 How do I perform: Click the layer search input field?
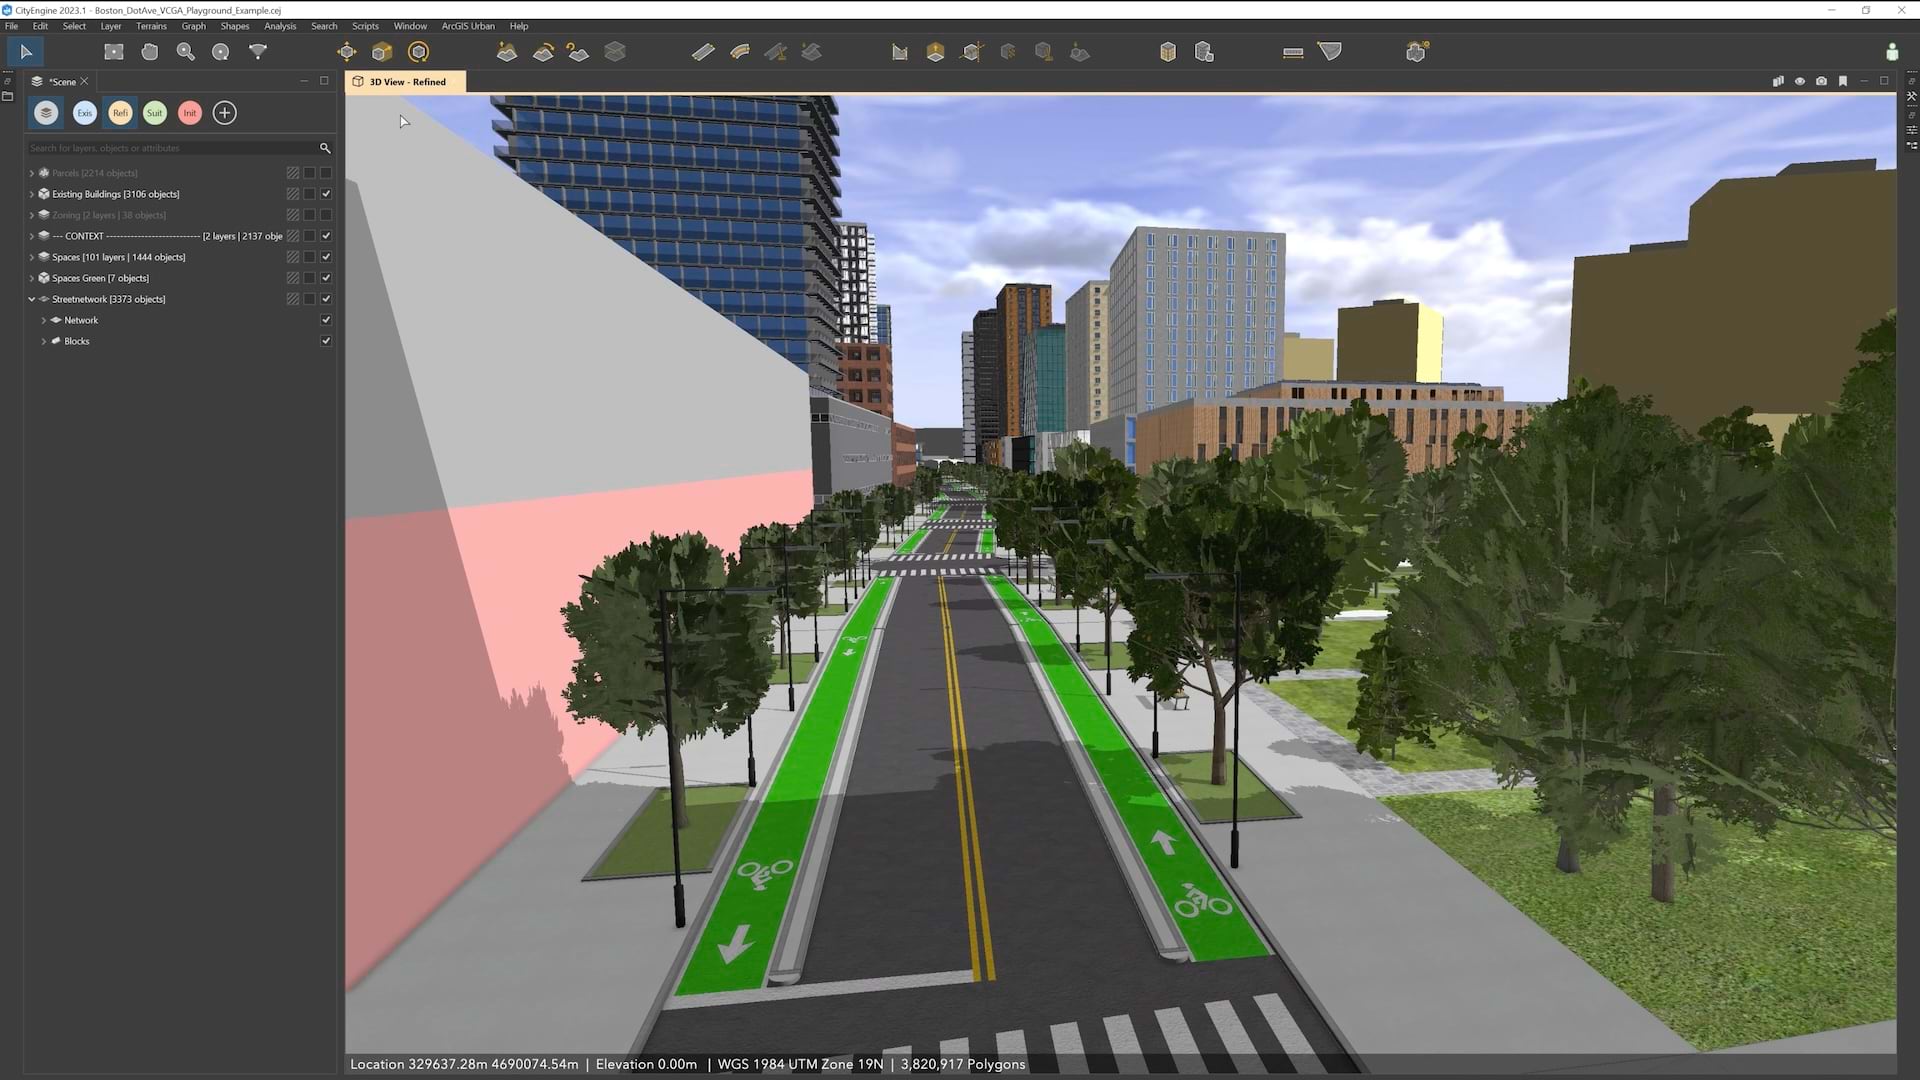click(x=170, y=148)
